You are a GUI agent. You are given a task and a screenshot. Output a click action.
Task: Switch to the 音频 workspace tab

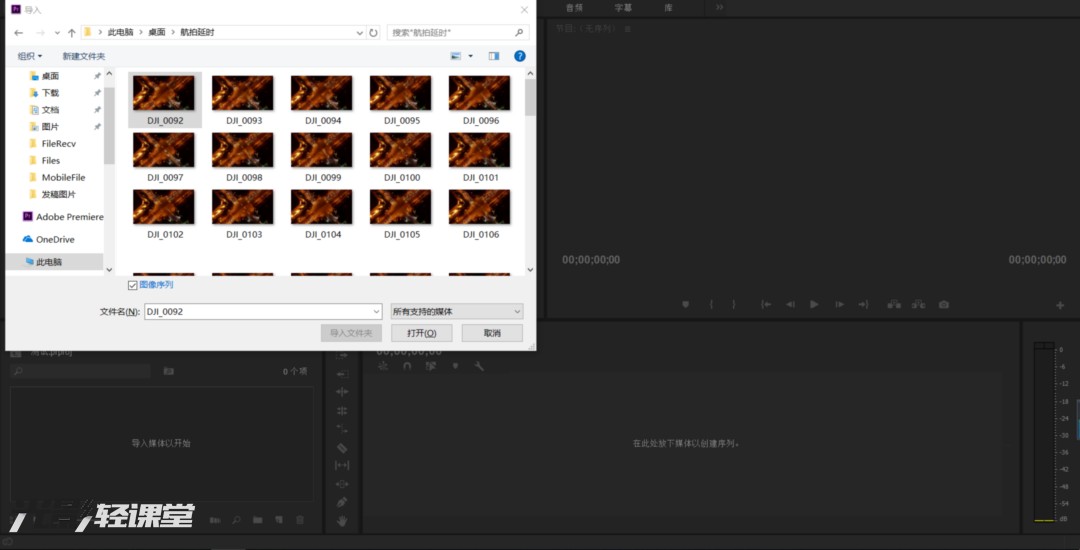[574, 7]
